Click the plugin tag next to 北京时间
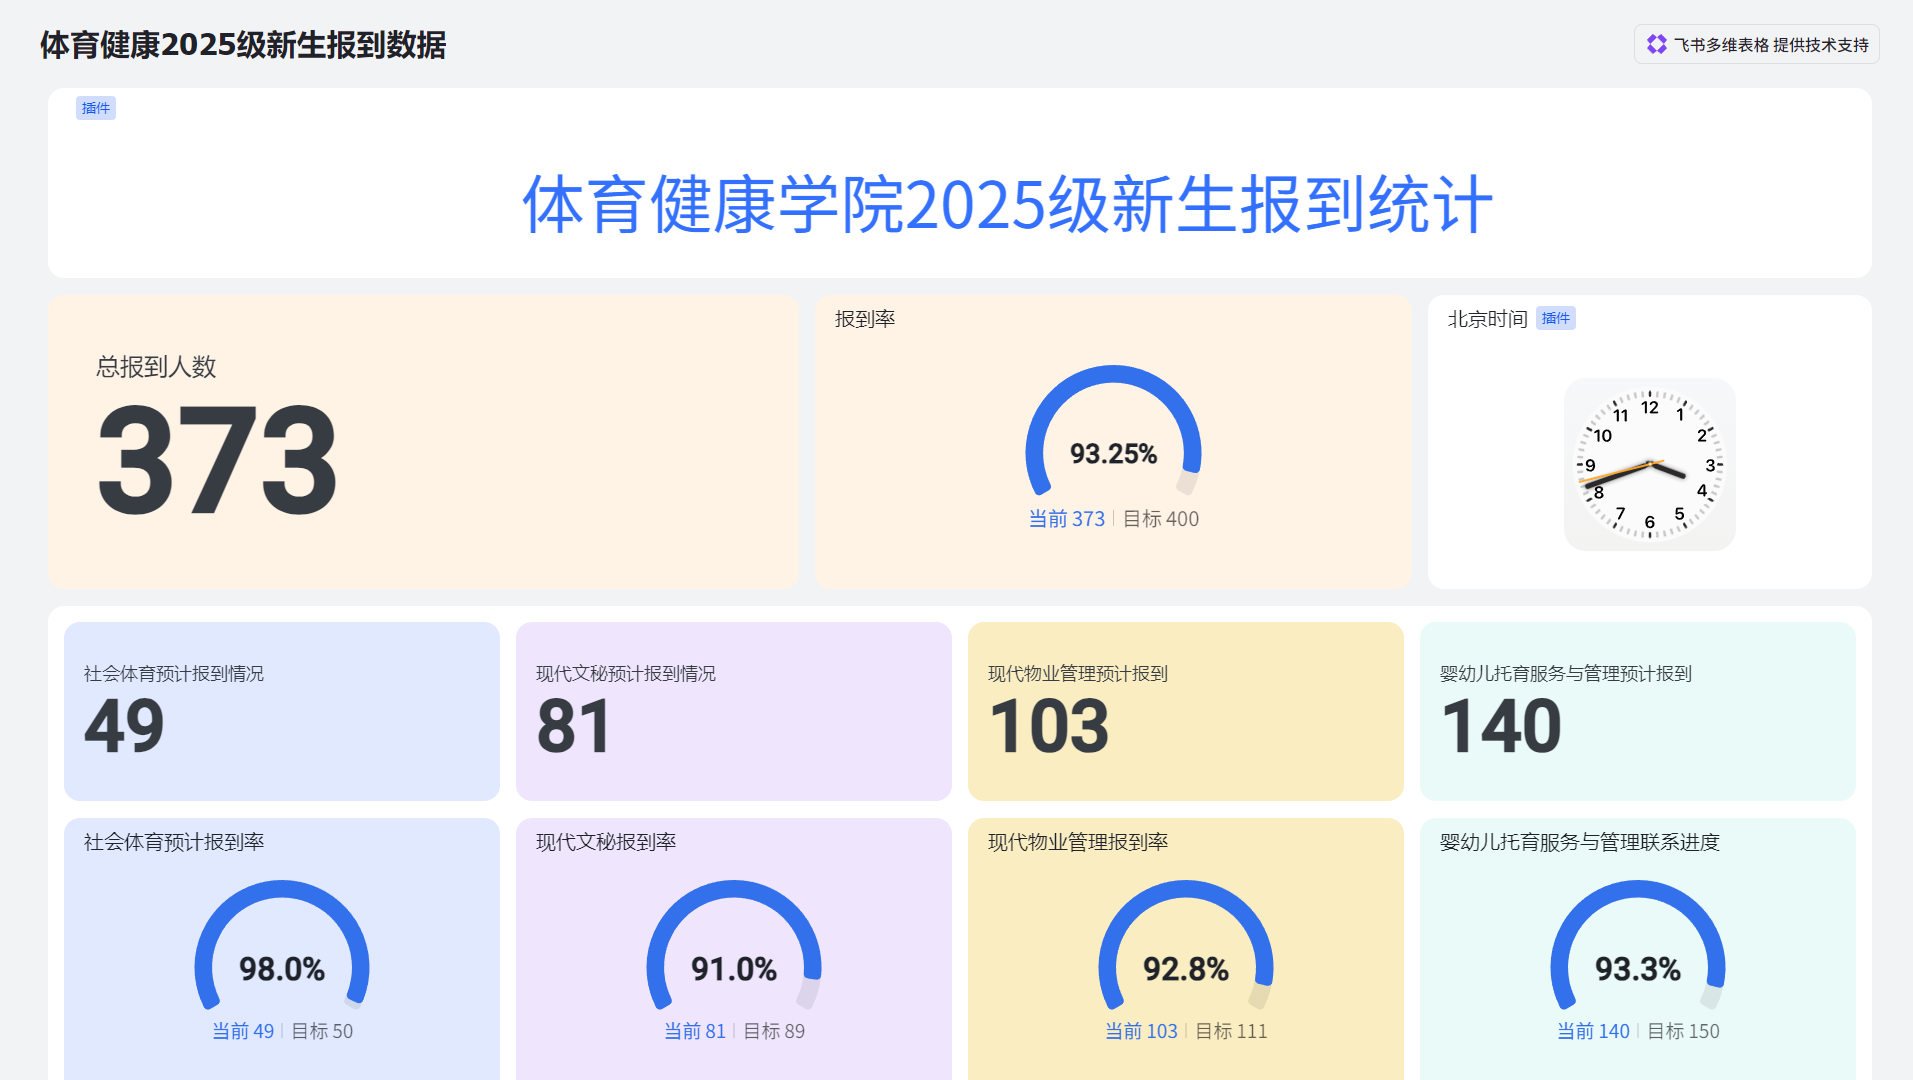 point(1555,319)
